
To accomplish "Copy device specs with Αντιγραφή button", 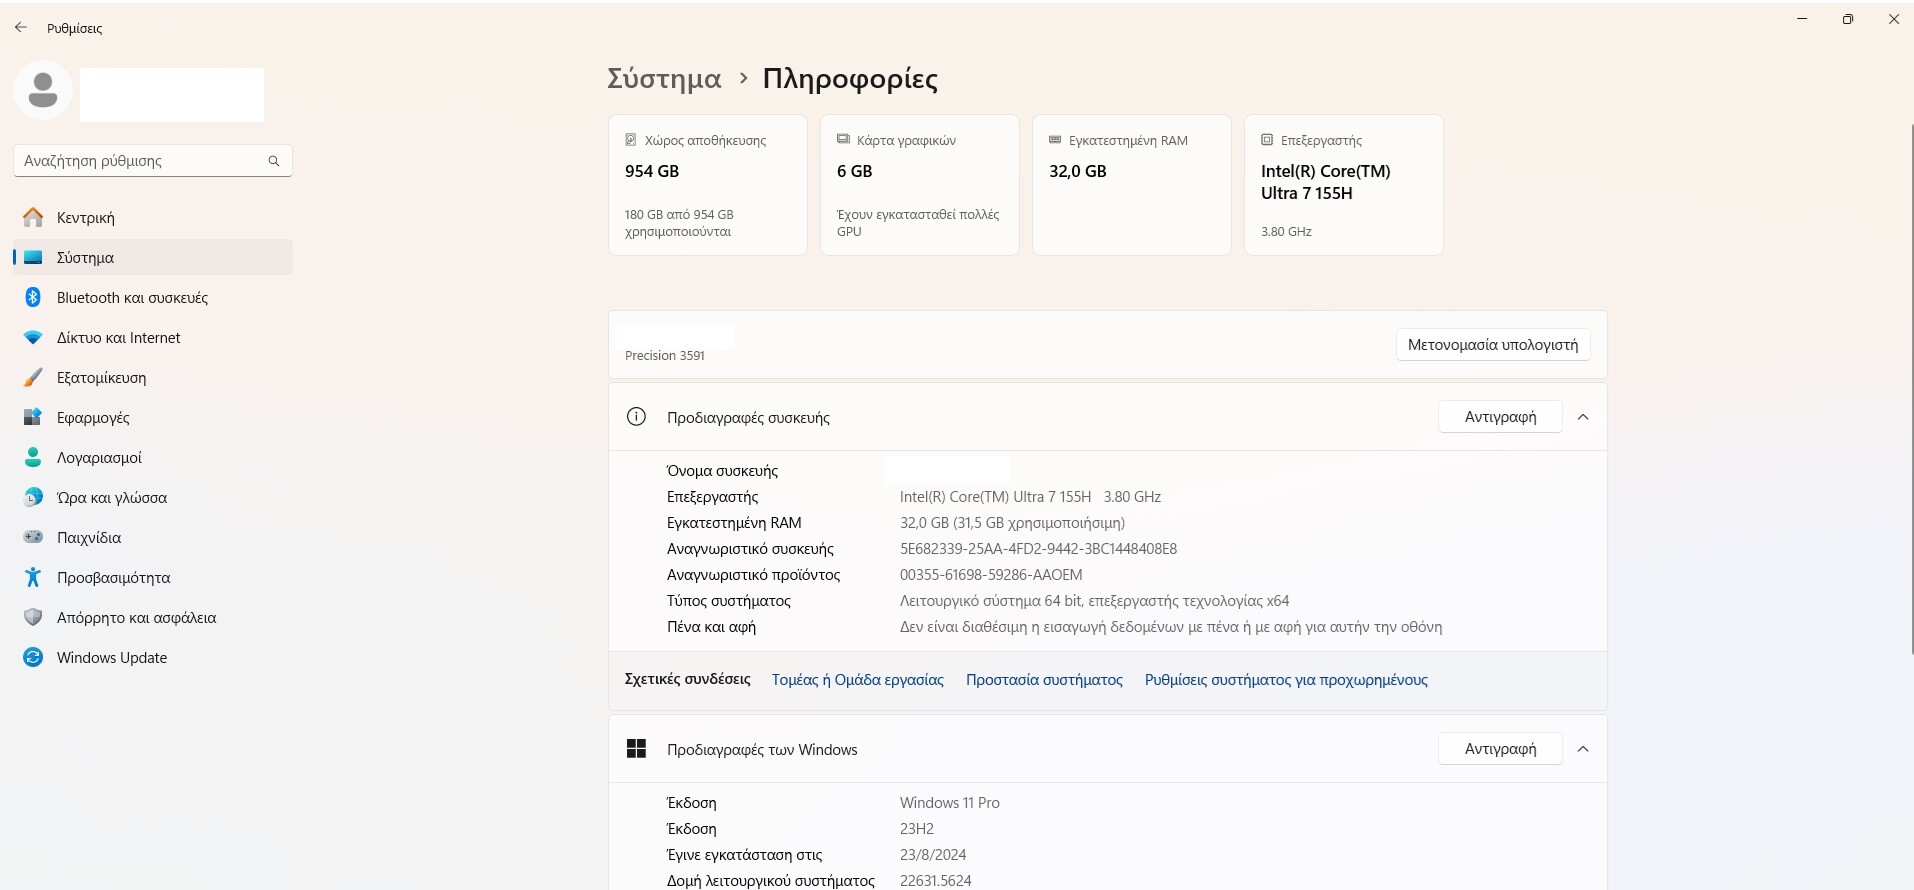I will coord(1499,417).
